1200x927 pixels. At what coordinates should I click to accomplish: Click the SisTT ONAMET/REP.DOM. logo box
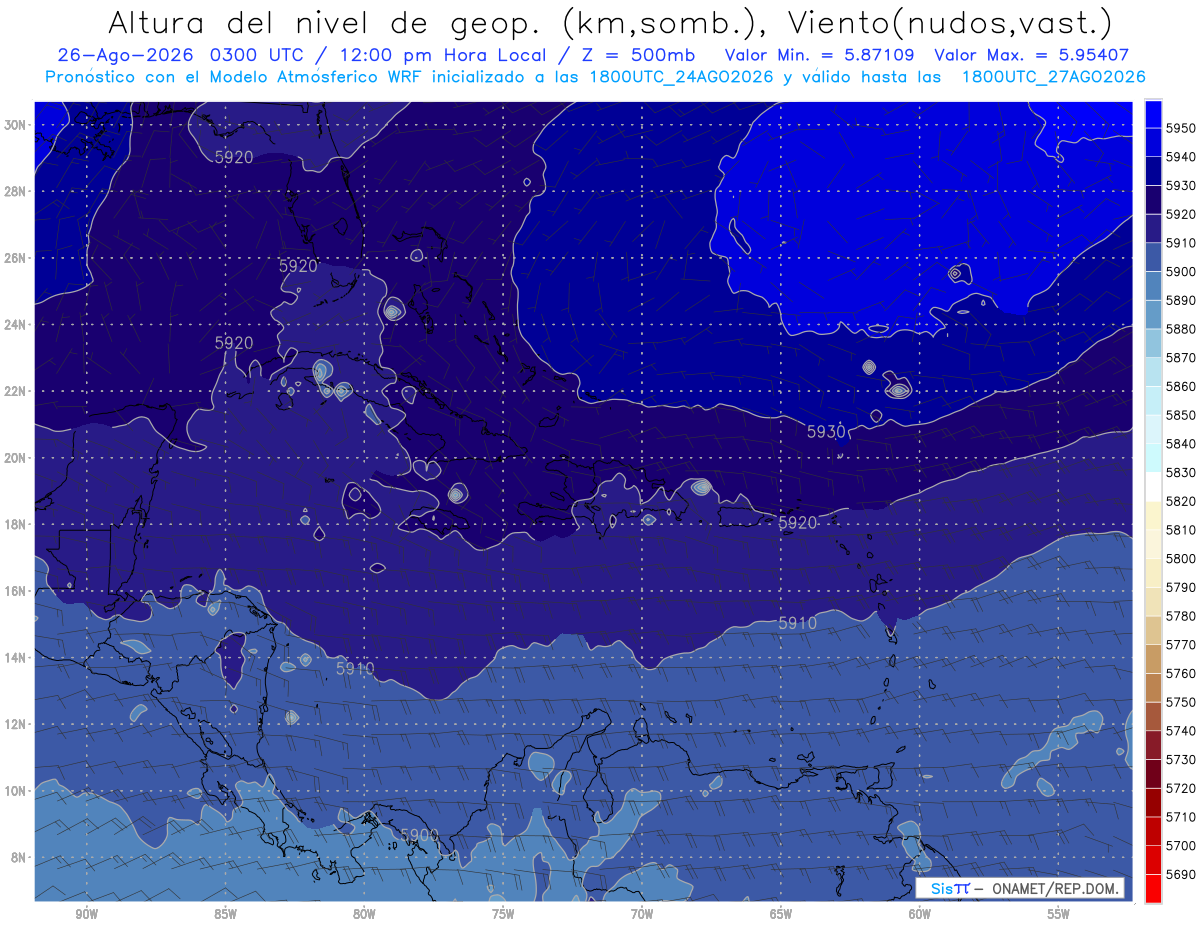1020,888
